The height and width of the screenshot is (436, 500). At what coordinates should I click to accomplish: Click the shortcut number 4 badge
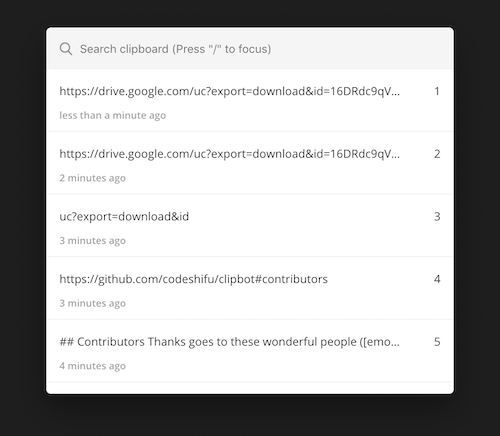437,279
